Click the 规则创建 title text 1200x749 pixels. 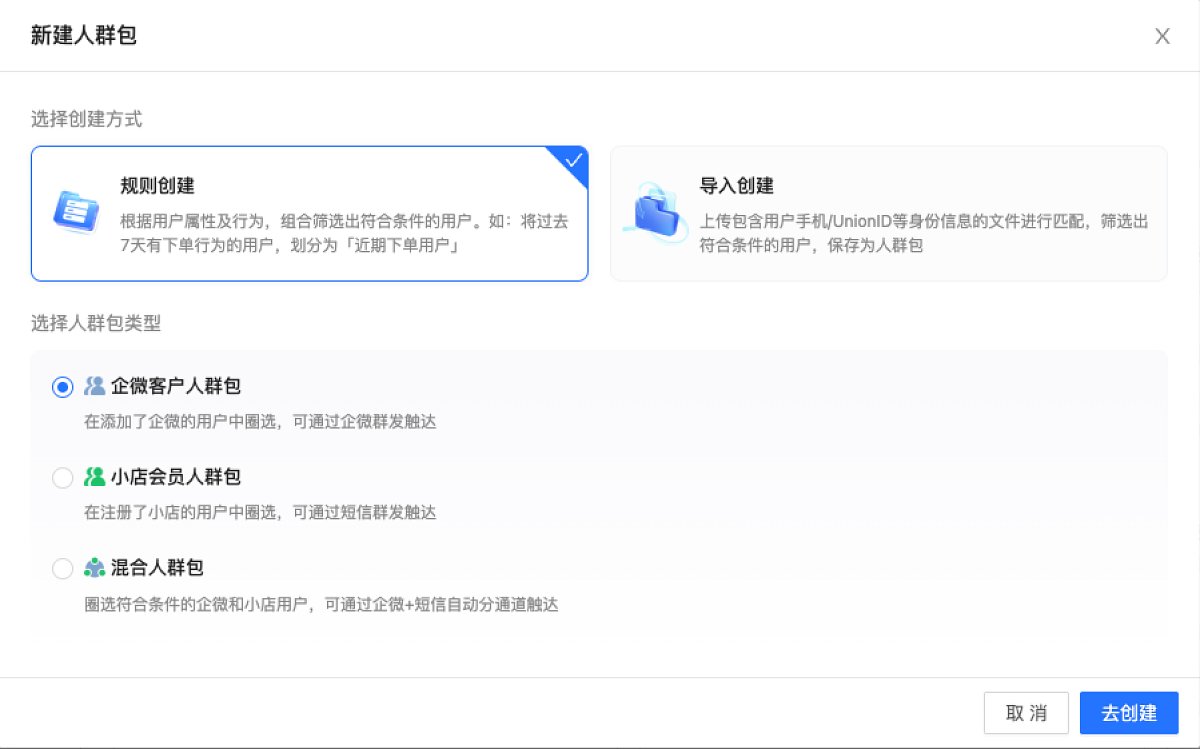[157, 186]
